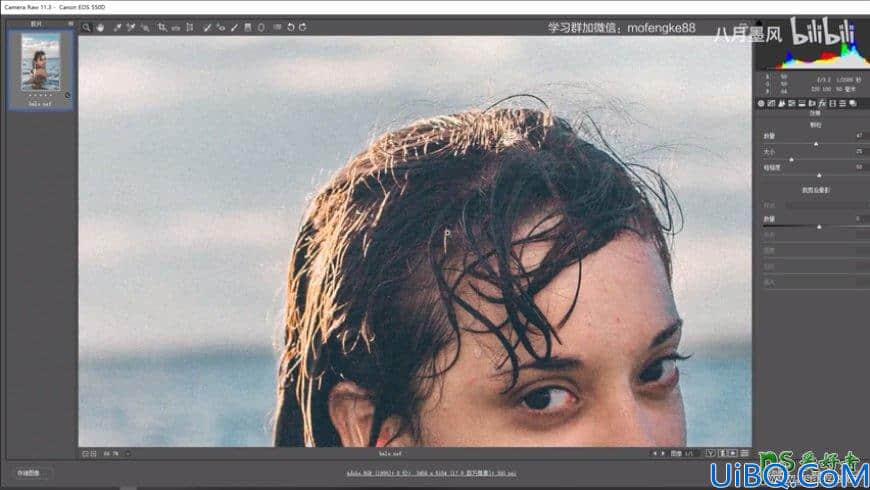This screenshot has width=870, height=490.
Task: Click the post-crop vignetting amount slider handle
Action: pyautogui.click(x=819, y=226)
